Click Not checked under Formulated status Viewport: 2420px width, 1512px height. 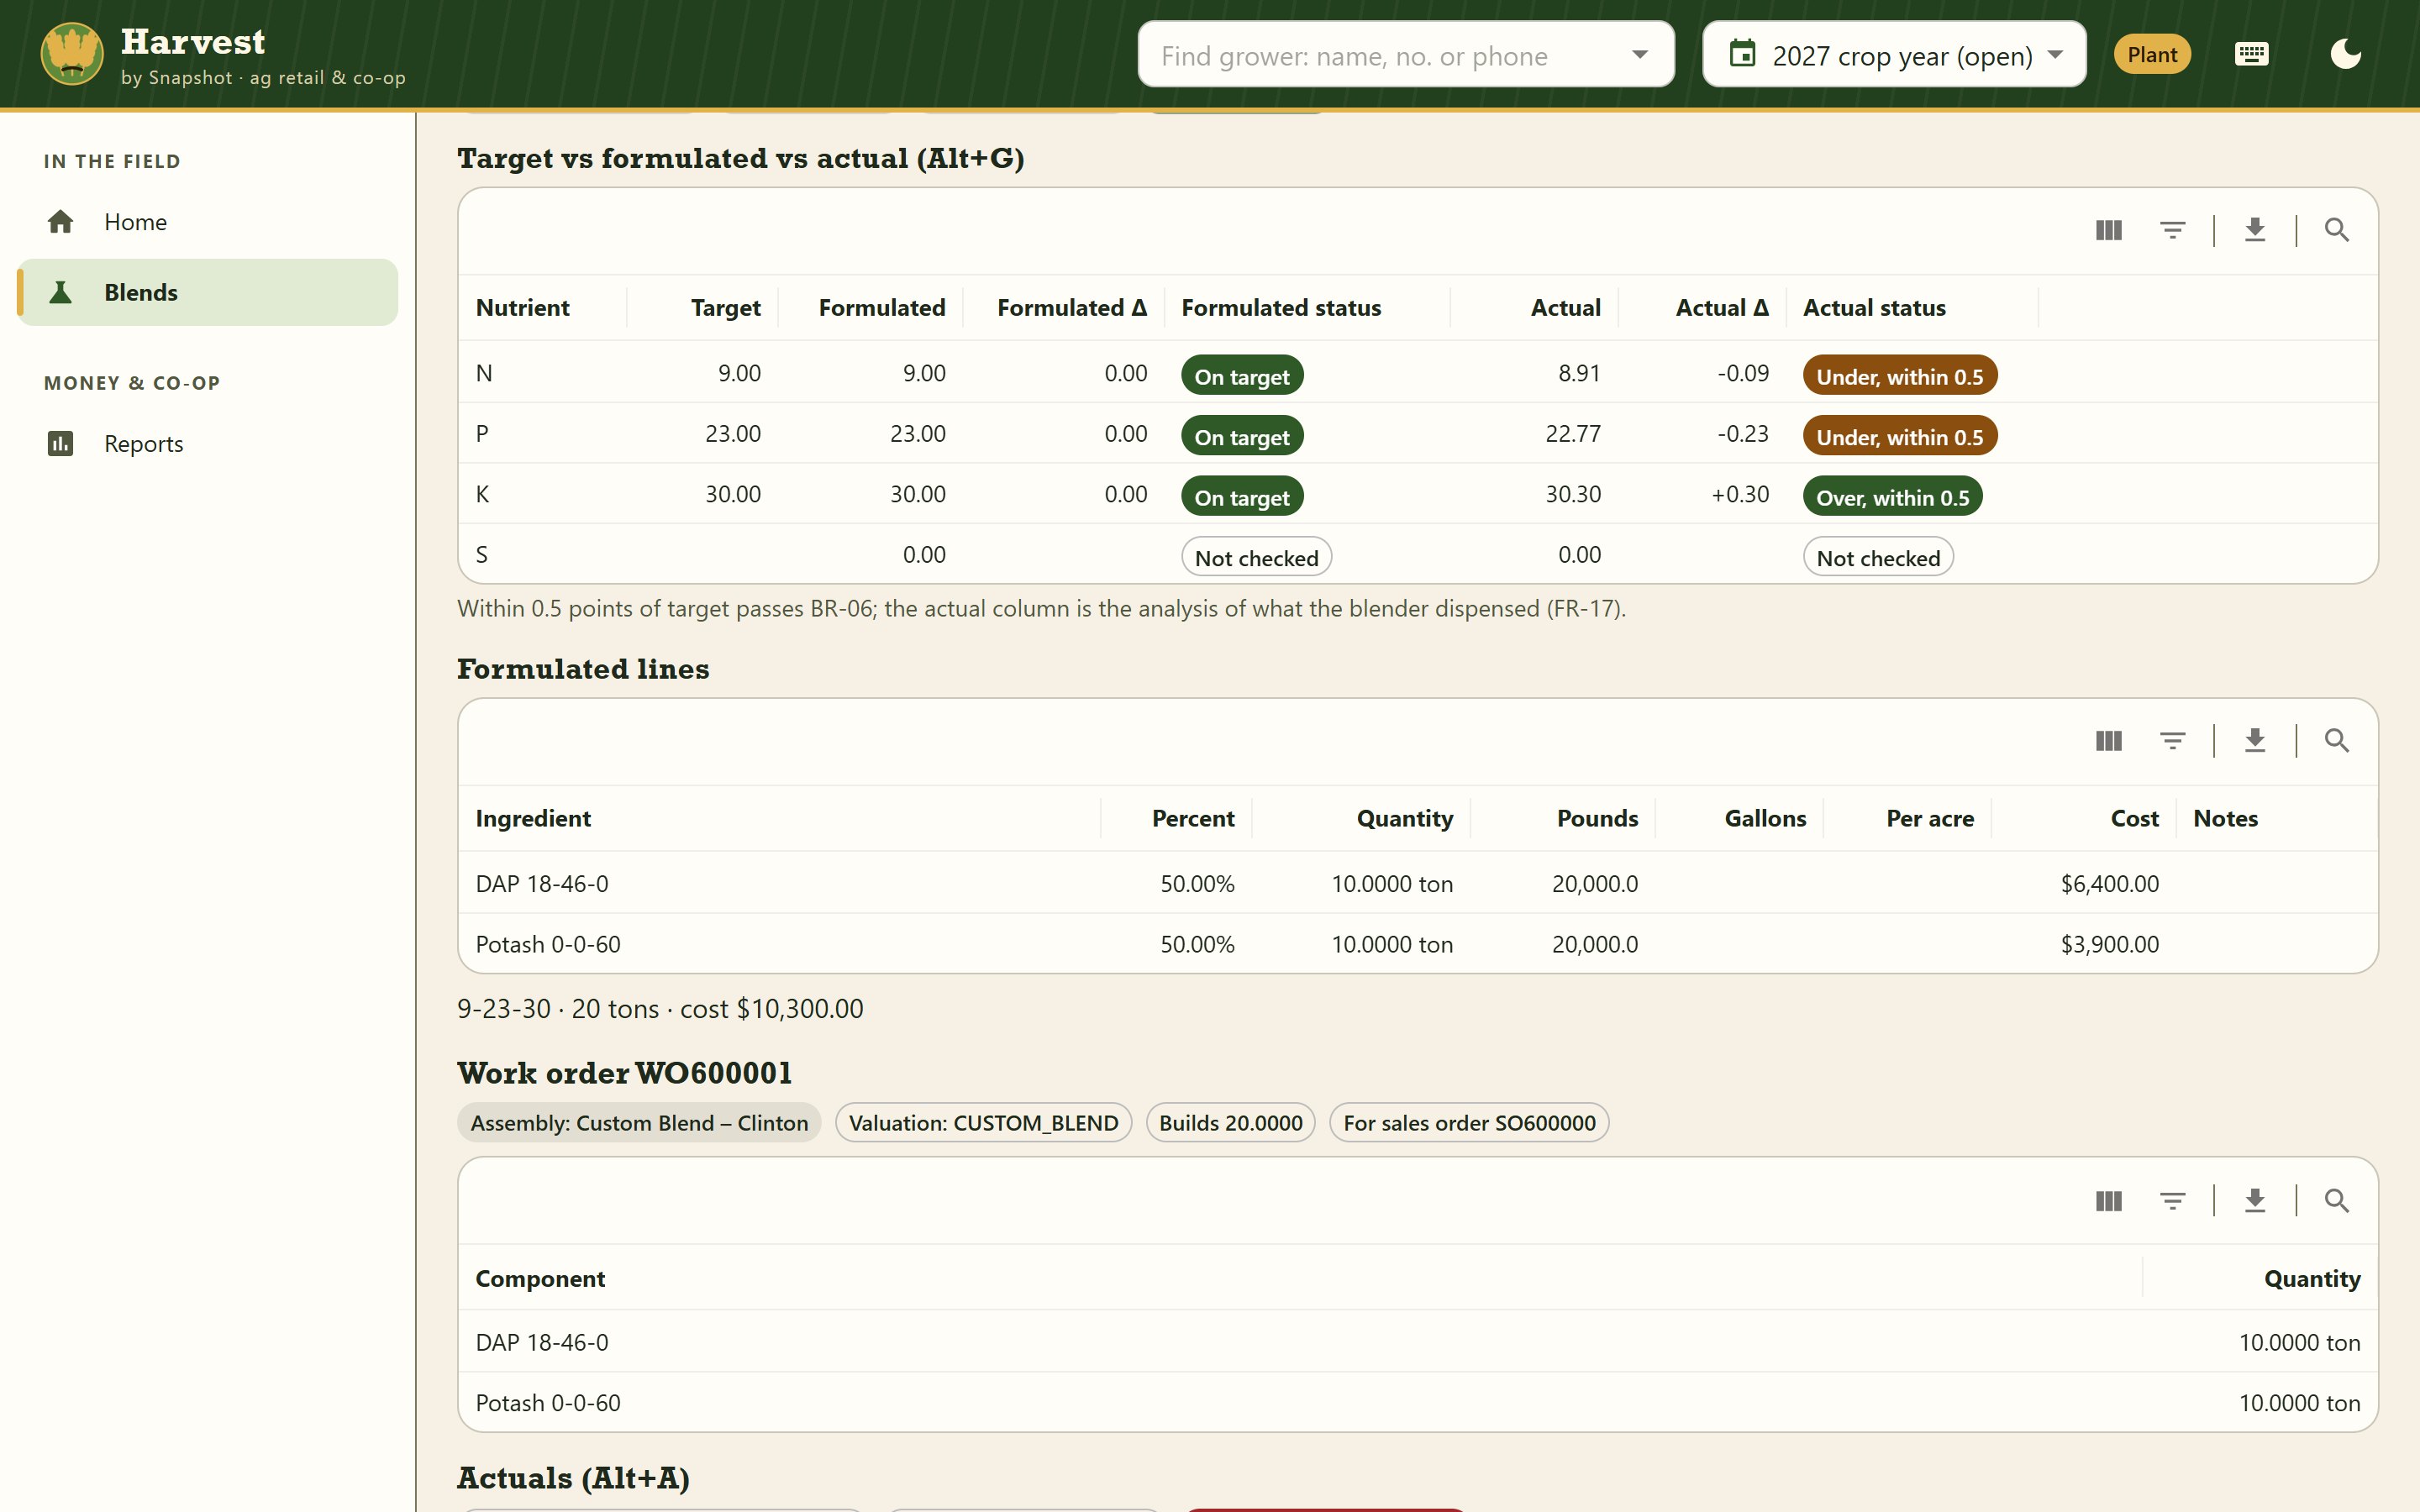1256,557
